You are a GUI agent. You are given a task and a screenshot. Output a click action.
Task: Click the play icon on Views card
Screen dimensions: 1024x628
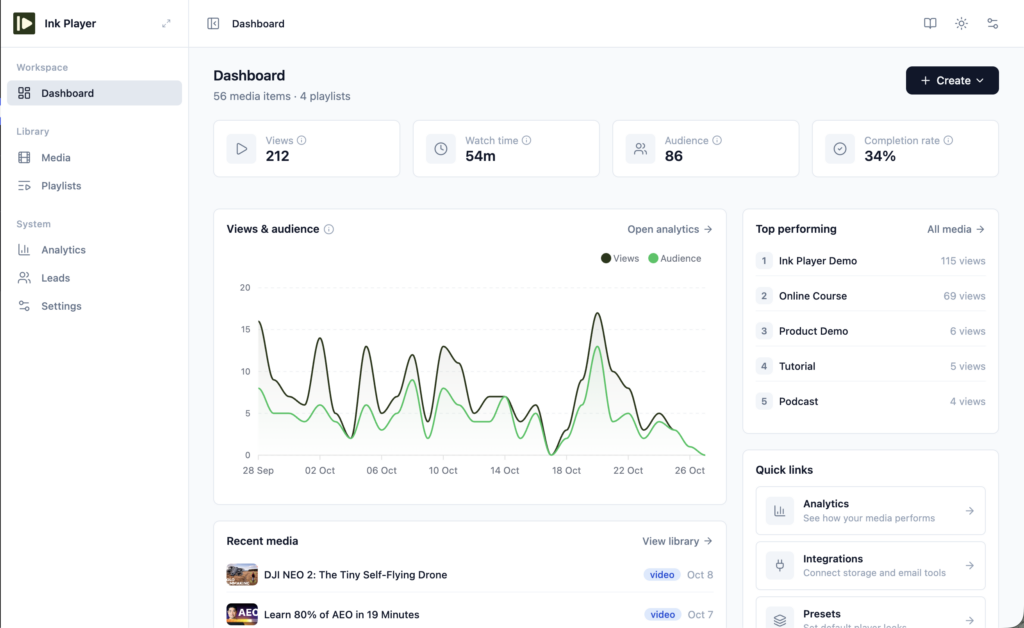click(x=242, y=149)
